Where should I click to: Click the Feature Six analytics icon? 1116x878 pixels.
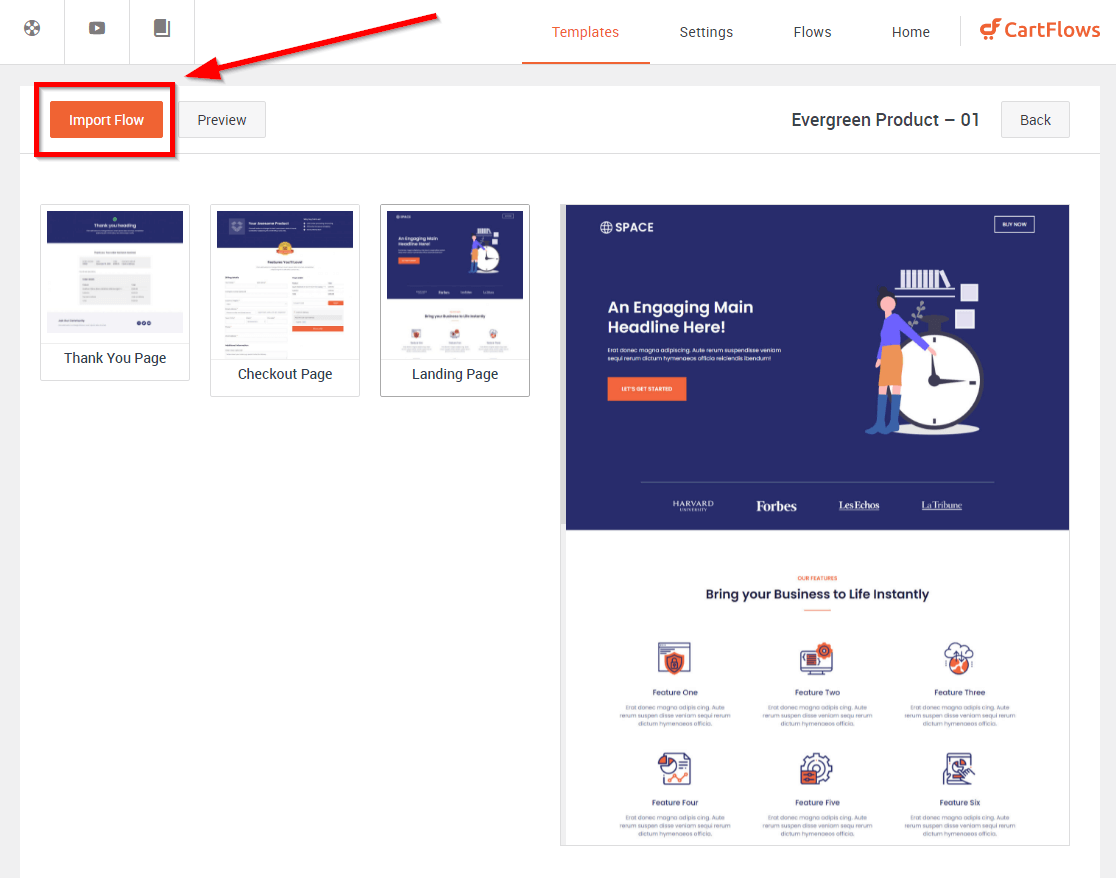click(959, 768)
